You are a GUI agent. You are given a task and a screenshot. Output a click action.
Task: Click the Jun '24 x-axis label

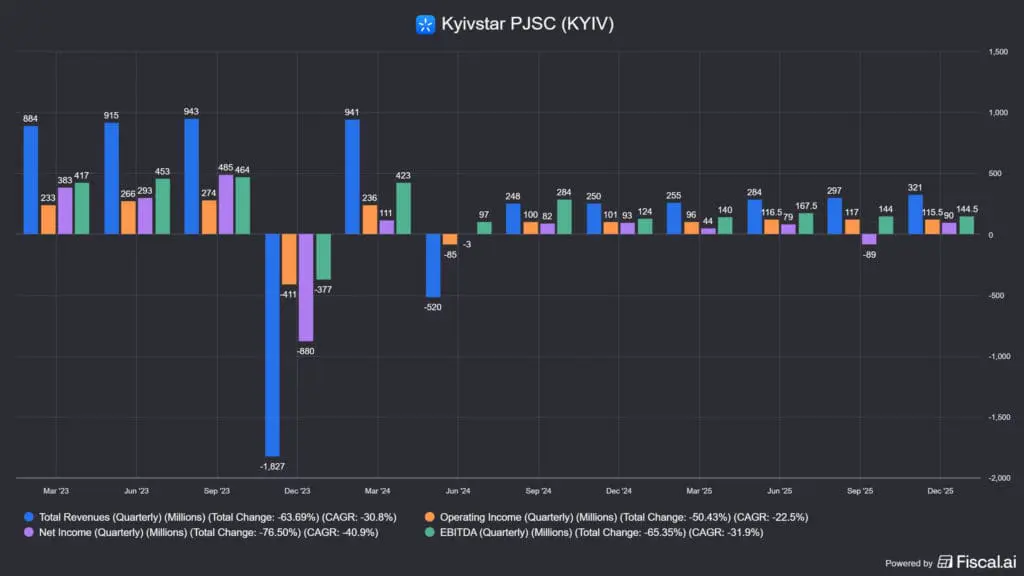[x=458, y=491]
